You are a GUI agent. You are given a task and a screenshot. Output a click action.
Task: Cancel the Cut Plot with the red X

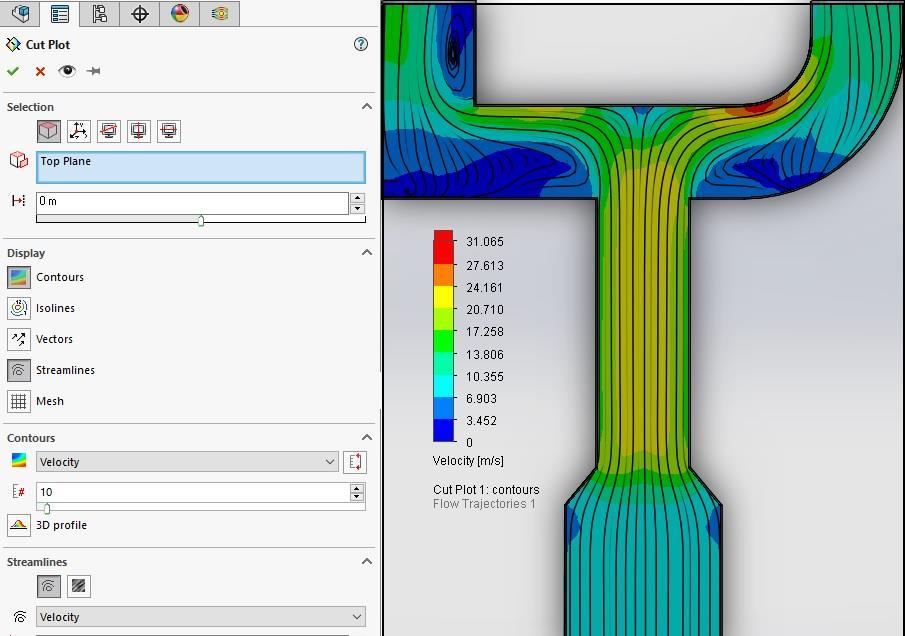click(40, 71)
